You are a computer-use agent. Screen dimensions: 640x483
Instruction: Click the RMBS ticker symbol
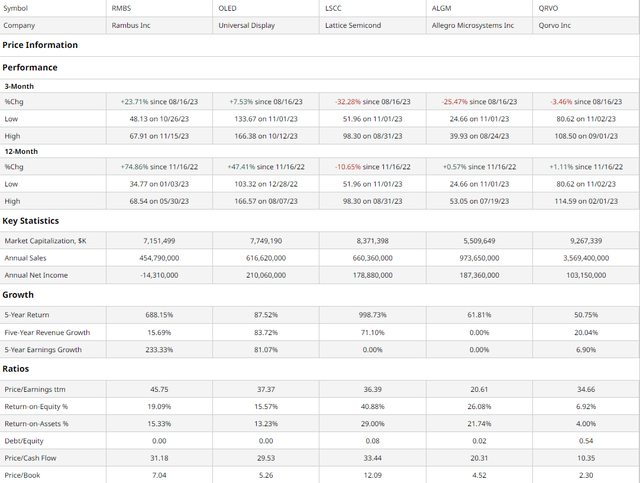[120, 8]
